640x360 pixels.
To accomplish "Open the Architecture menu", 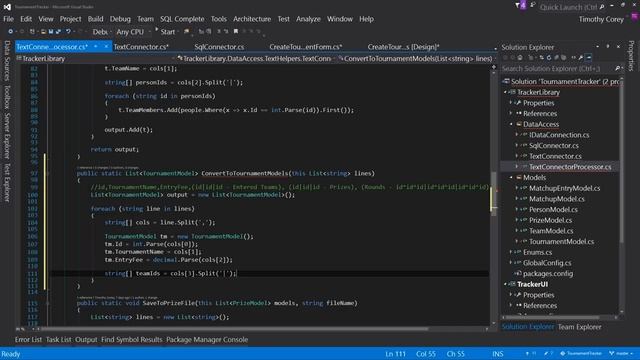I will click(x=252, y=19).
